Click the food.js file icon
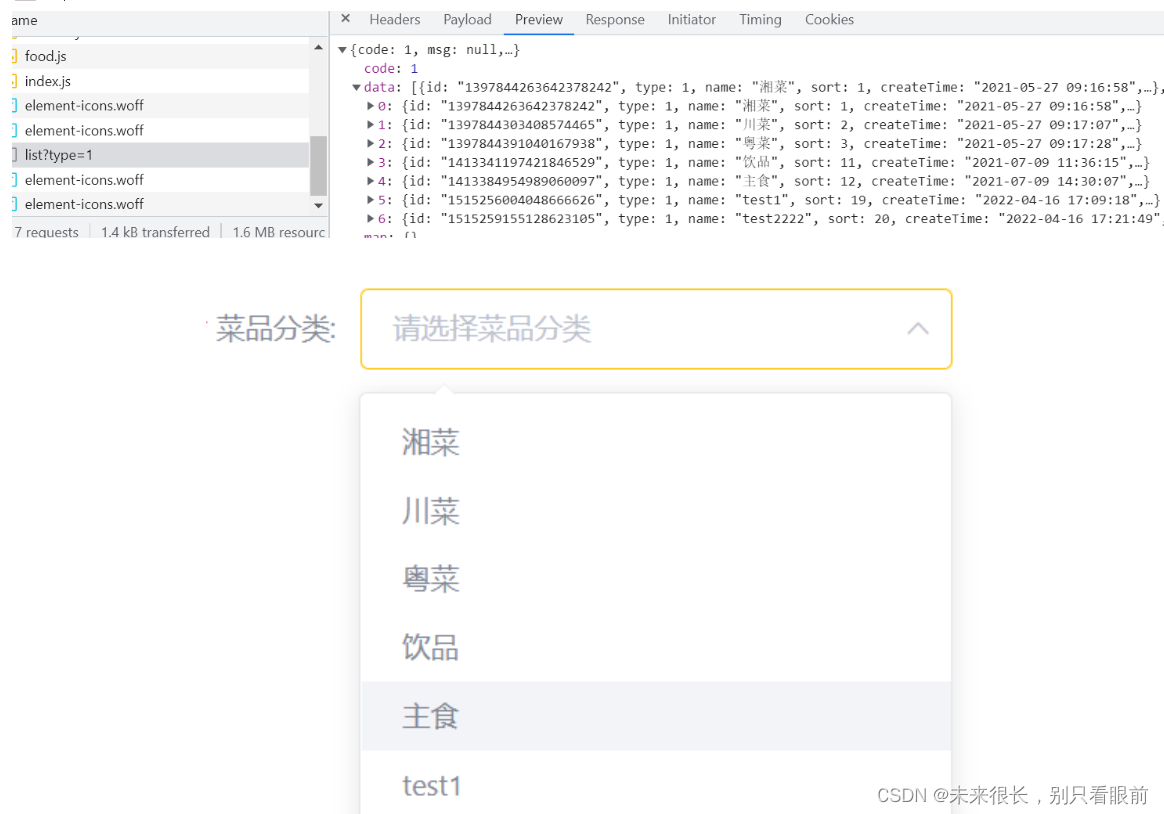Screen dimensions: 1164x814 click(14, 56)
